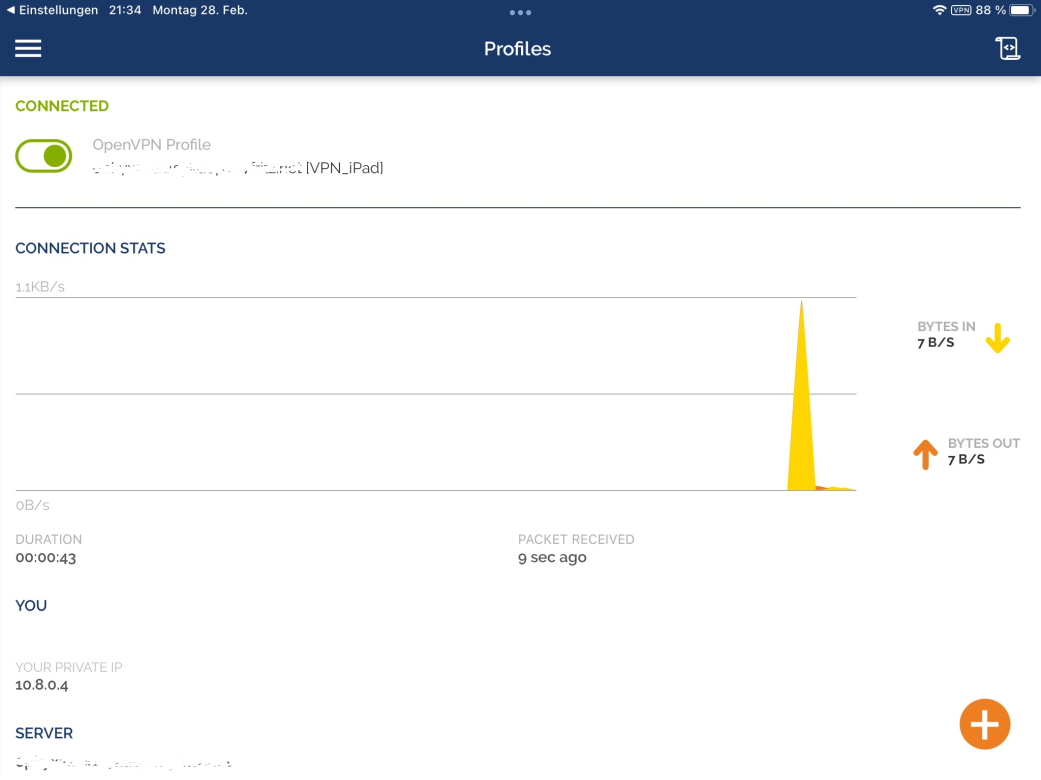Tap the import profile icon
This screenshot has width=1041, height=780.
[x=1007, y=49]
